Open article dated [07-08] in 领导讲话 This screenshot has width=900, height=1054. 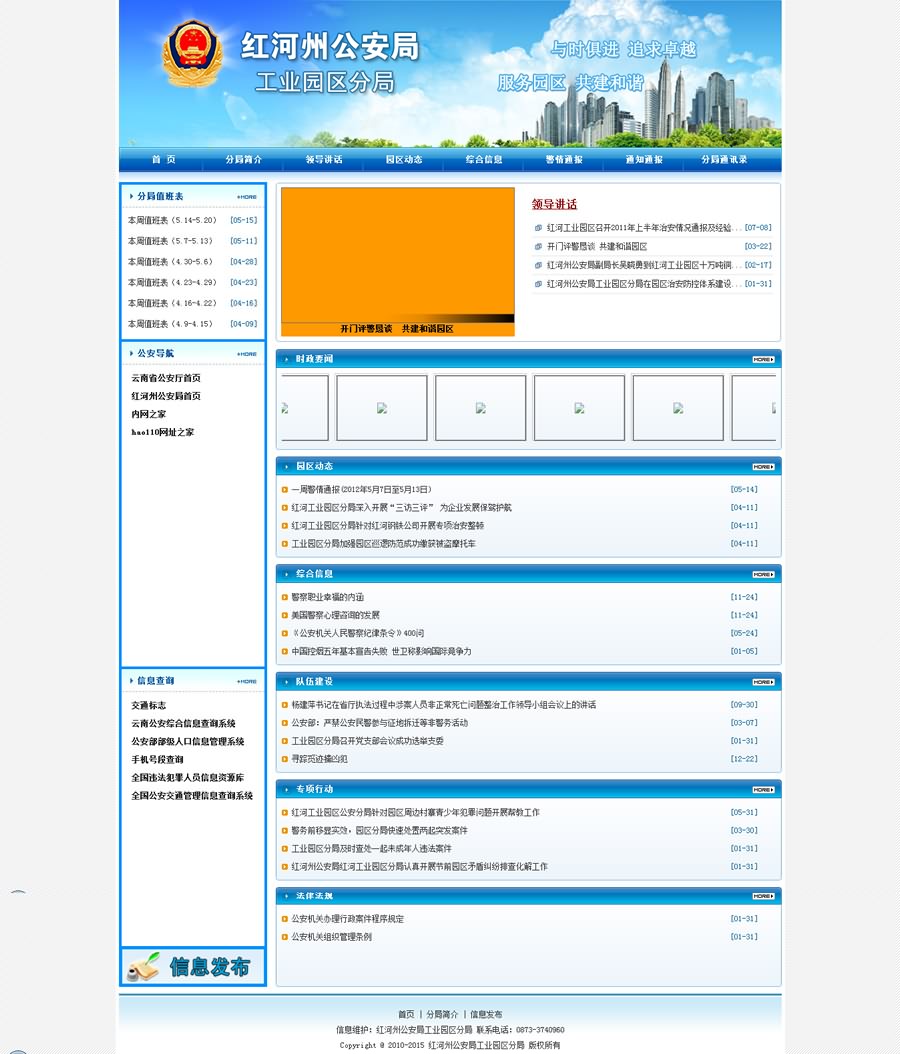(644, 228)
